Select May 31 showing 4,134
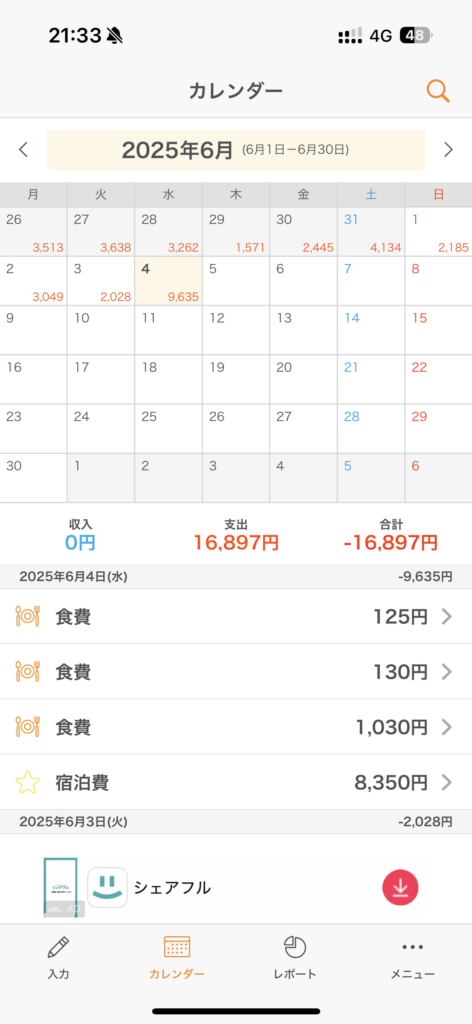This screenshot has width=472, height=1024. [371, 232]
